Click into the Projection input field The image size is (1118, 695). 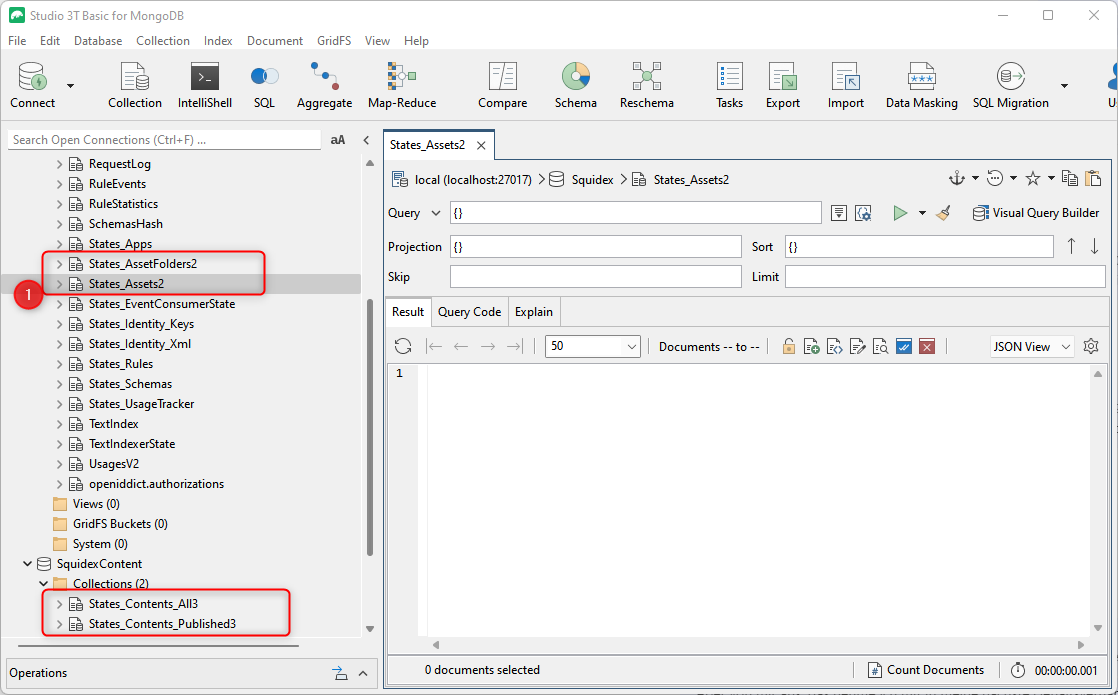click(x=595, y=247)
